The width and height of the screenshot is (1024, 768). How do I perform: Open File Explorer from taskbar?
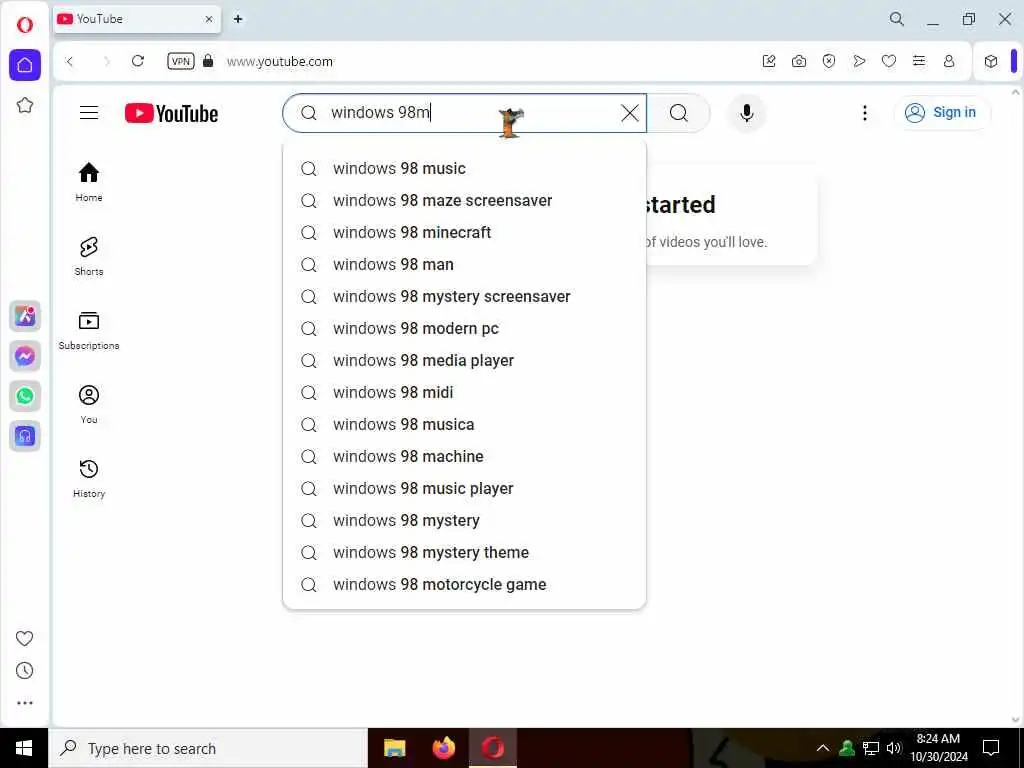[x=394, y=748]
